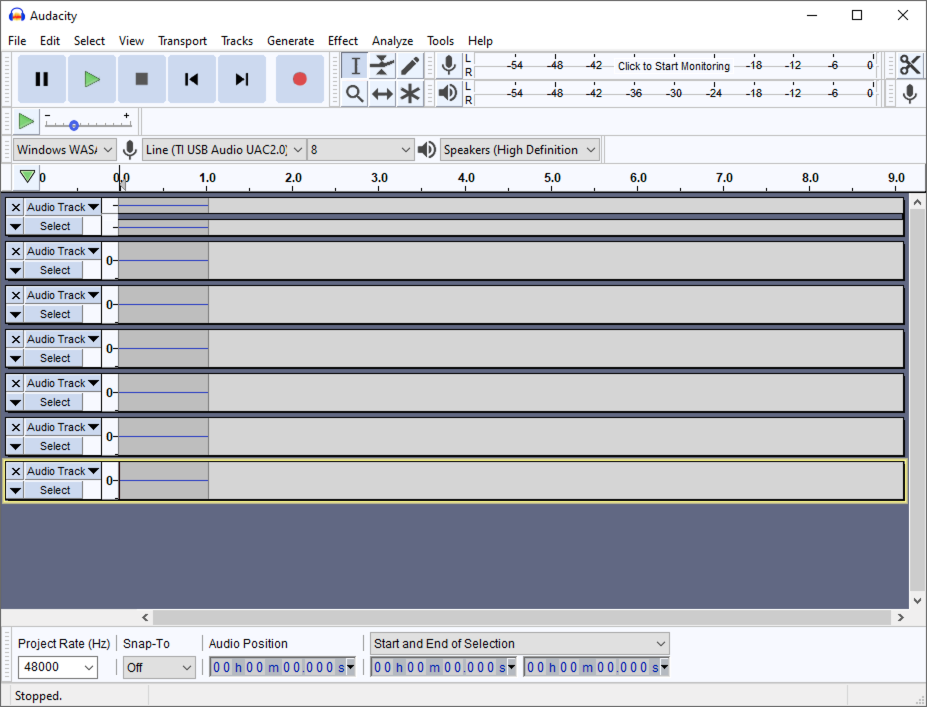The width and height of the screenshot is (927, 707).
Task: Open Speakers (High Definition) playback device dropdown
Action: point(520,150)
